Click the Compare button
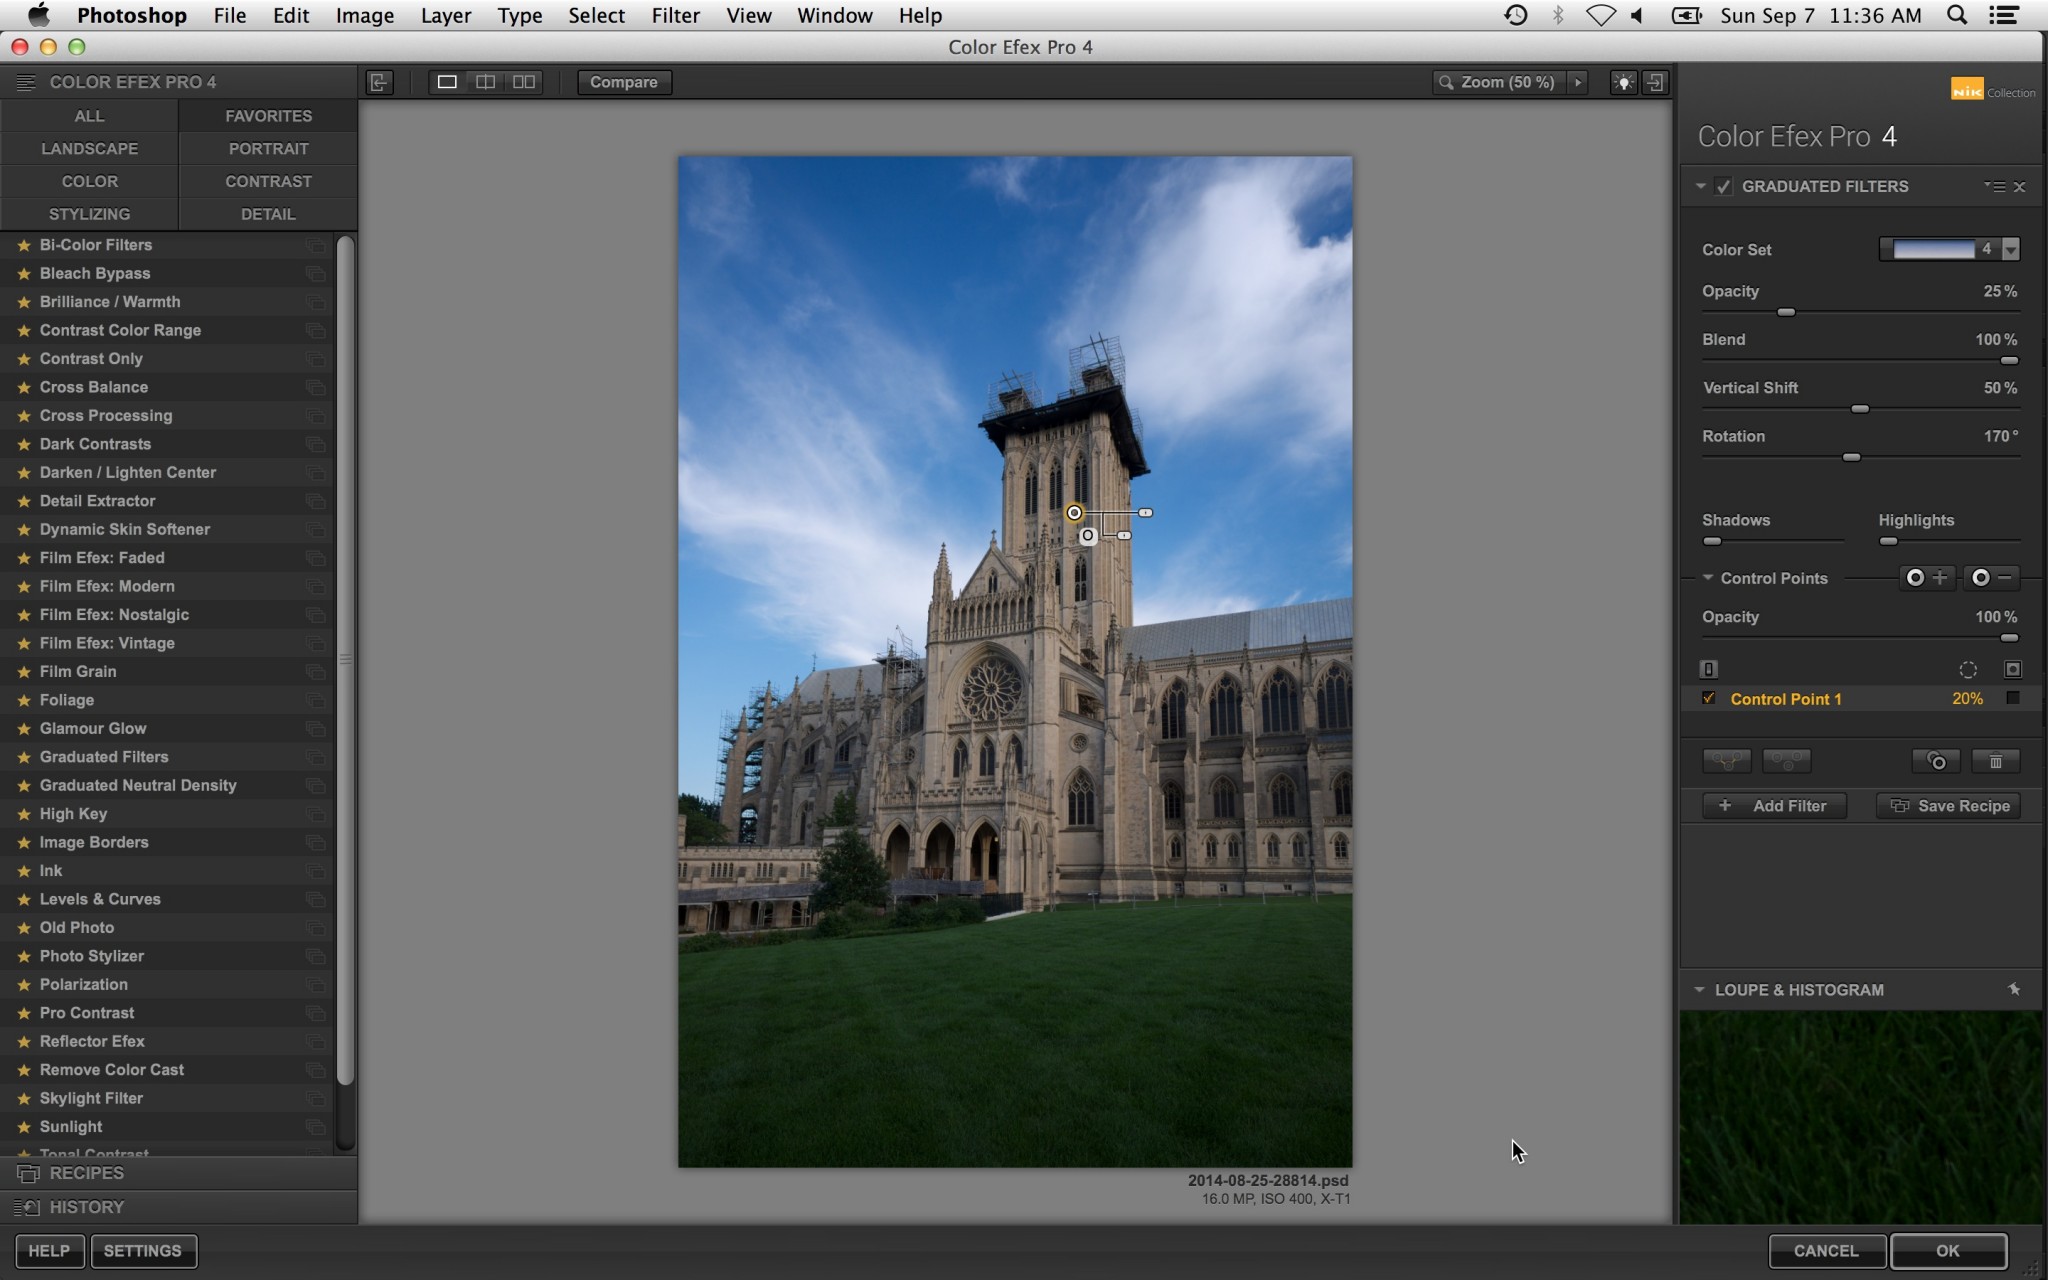Screen dimensions: 2048x1280 click(624, 82)
